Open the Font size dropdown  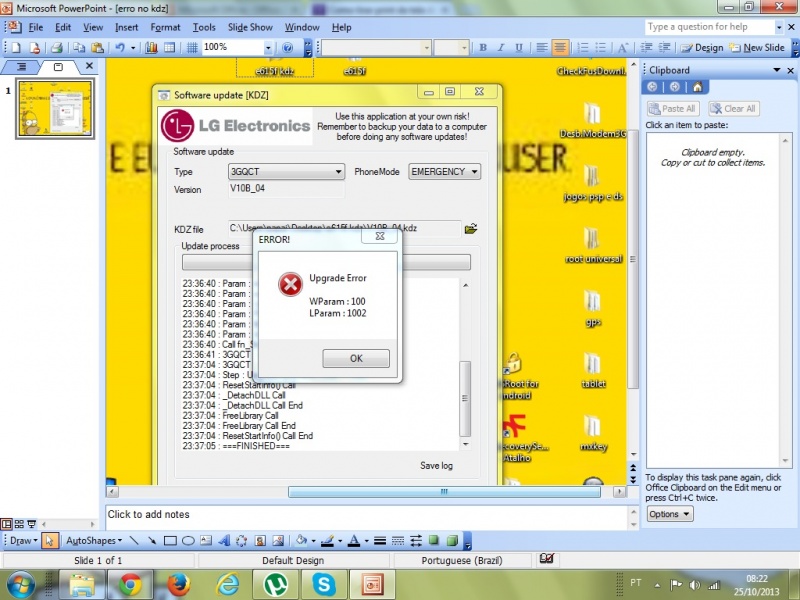coord(464,48)
